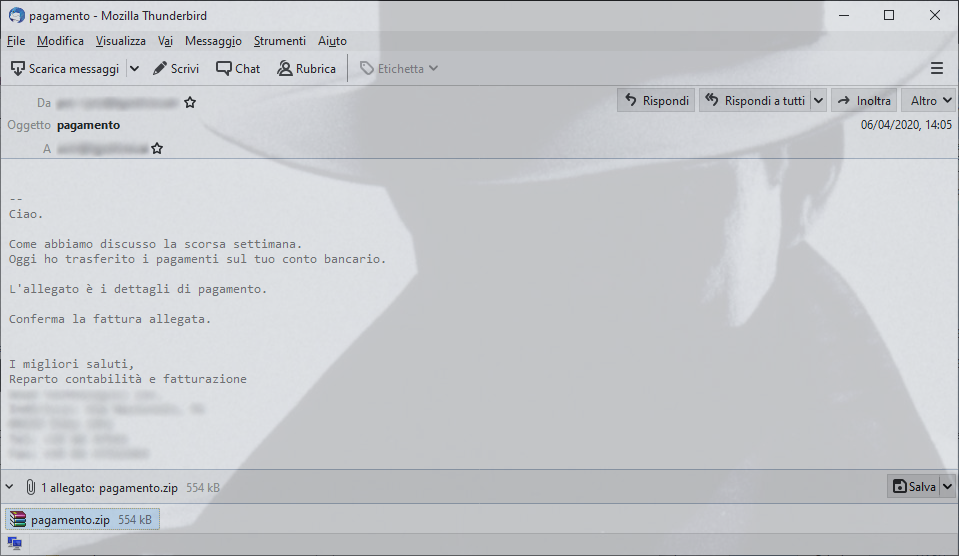Open the Rubrica address book
The image size is (959, 556).
pyautogui.click(x=306, y=69)
